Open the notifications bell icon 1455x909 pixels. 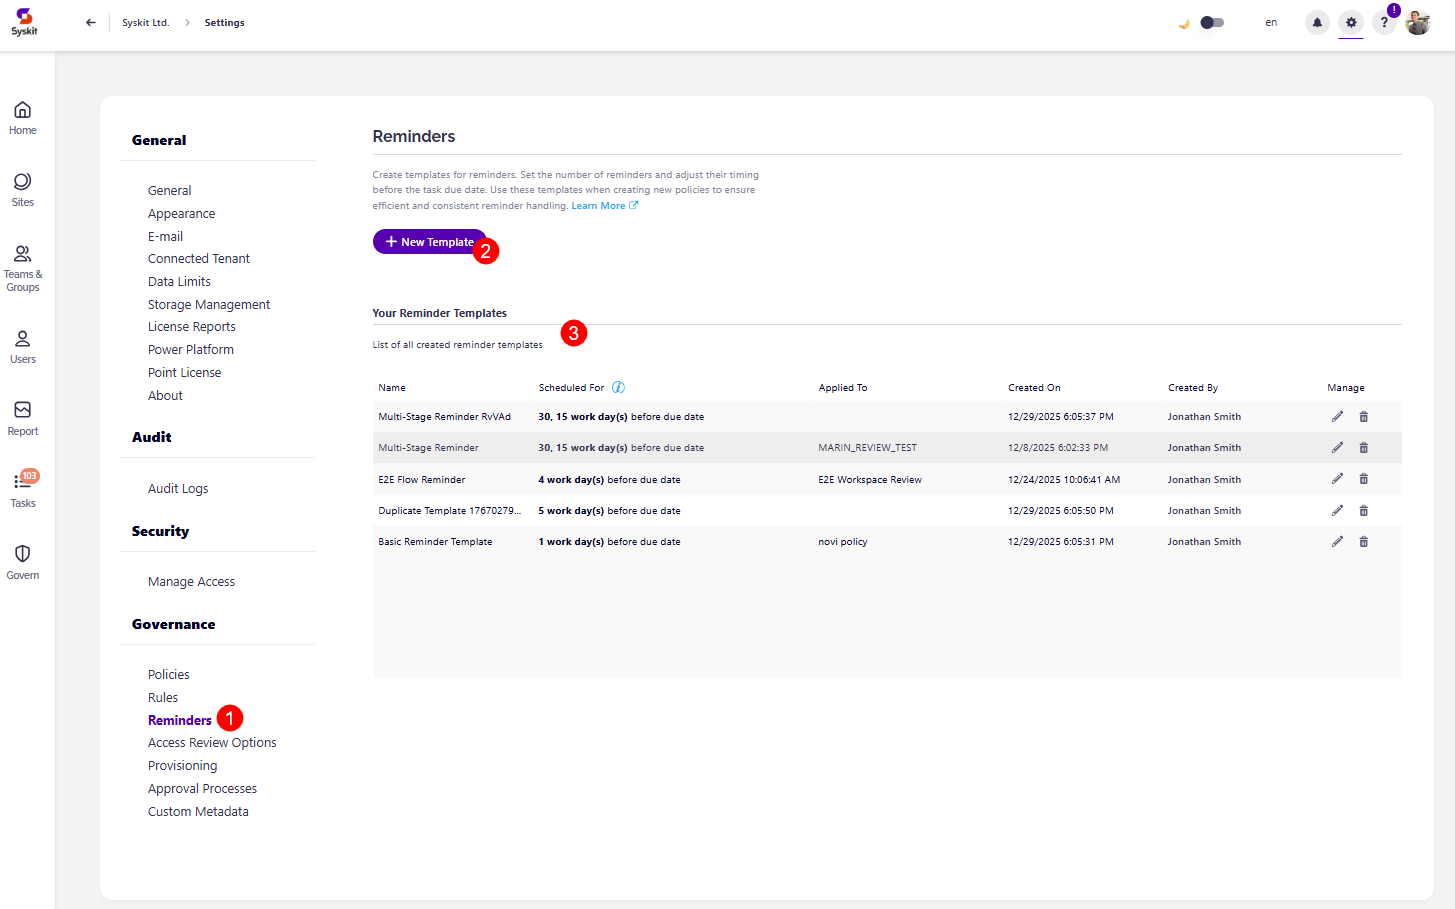tap(1317, 23)
